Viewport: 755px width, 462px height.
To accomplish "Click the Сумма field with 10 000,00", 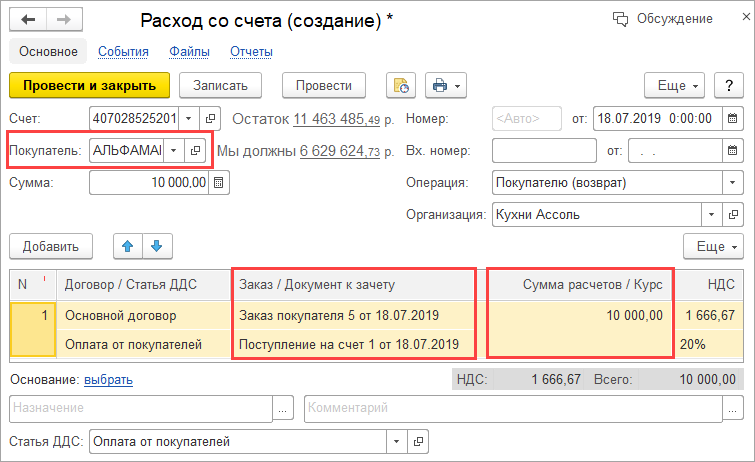I will pos(149,183).
